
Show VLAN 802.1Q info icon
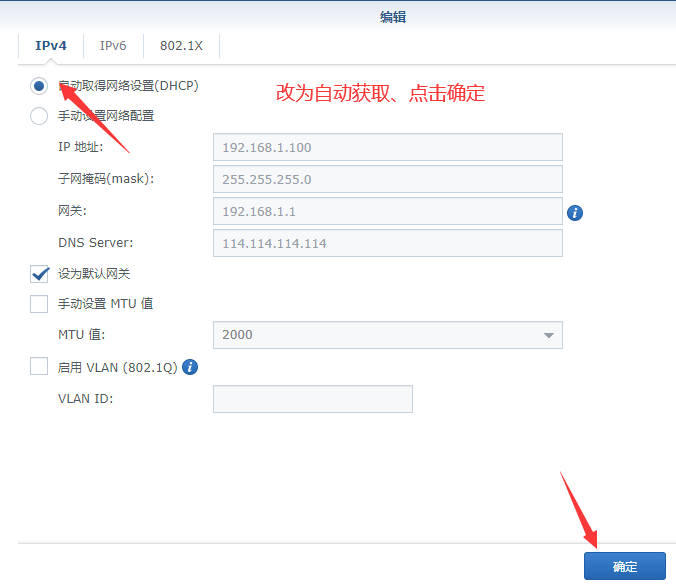pyautogui.click(x=190, y=367)
